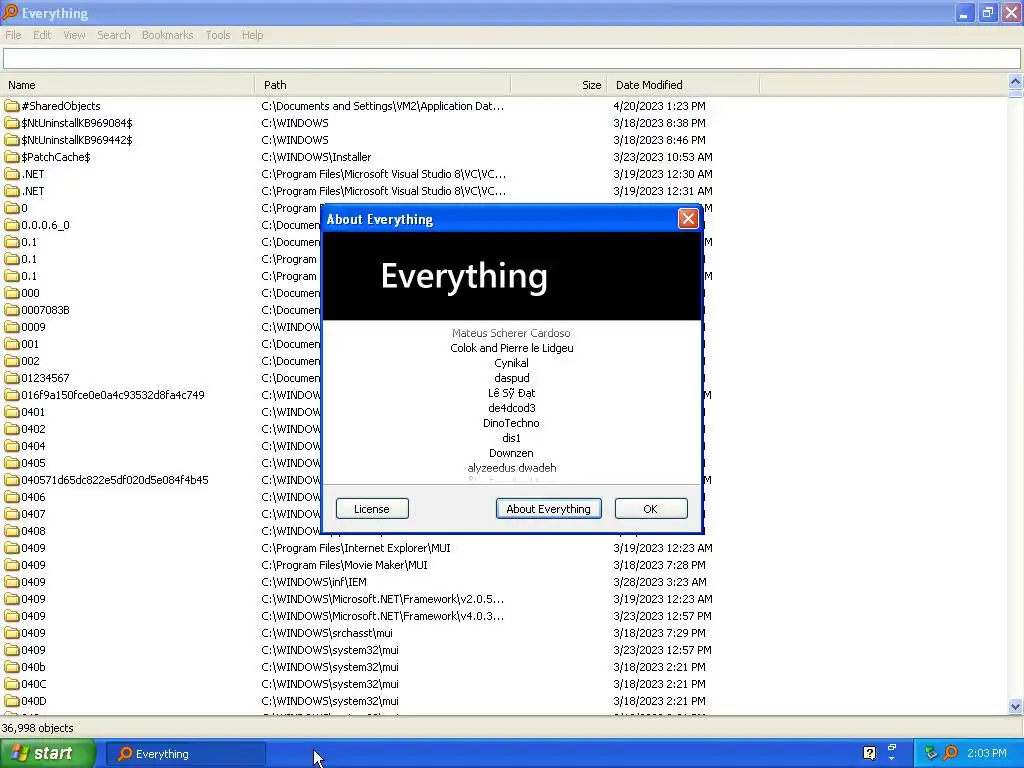The height and width of the screenshot is (768, 1024).
Task: Click the system clock 2:03 PM
Action: click(987, 753)
